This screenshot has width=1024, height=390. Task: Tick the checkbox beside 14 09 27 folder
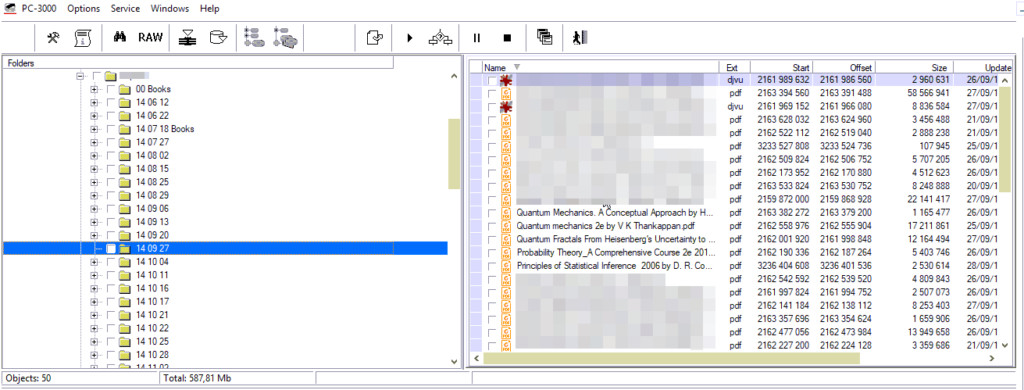click(x=111, y=249)
